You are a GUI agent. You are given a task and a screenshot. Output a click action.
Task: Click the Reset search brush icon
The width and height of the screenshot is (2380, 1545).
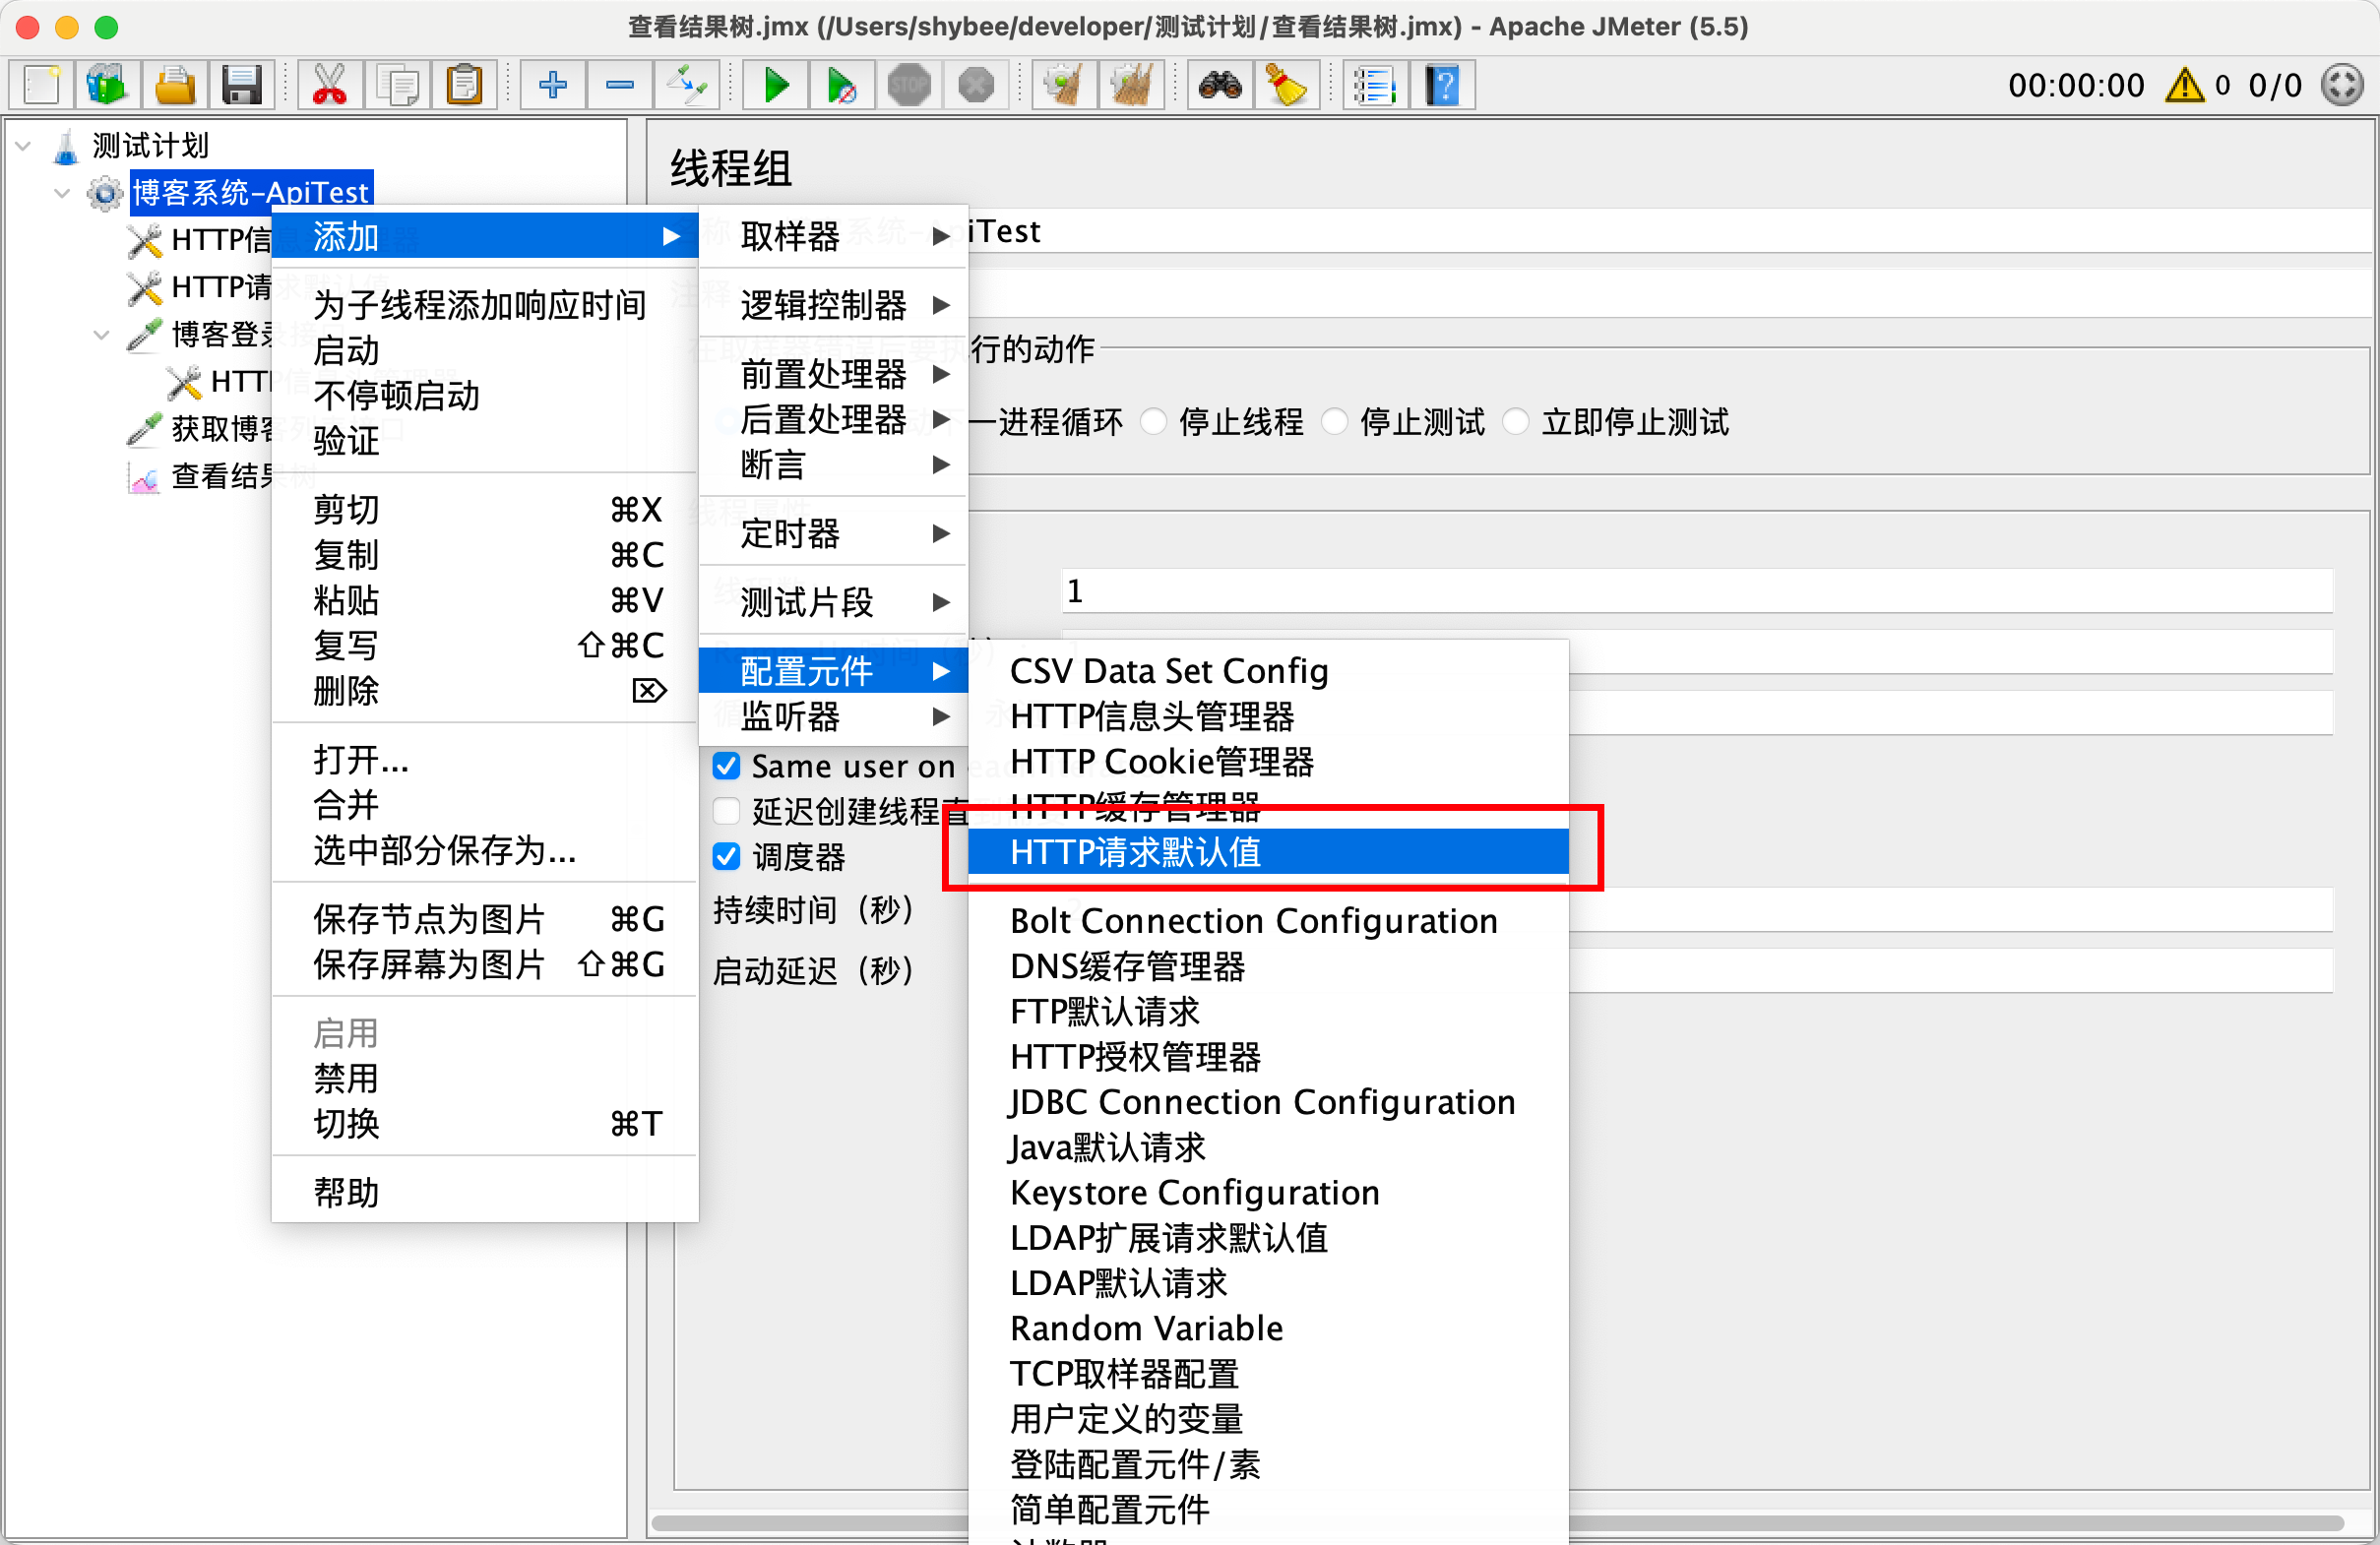(1287, 86)
